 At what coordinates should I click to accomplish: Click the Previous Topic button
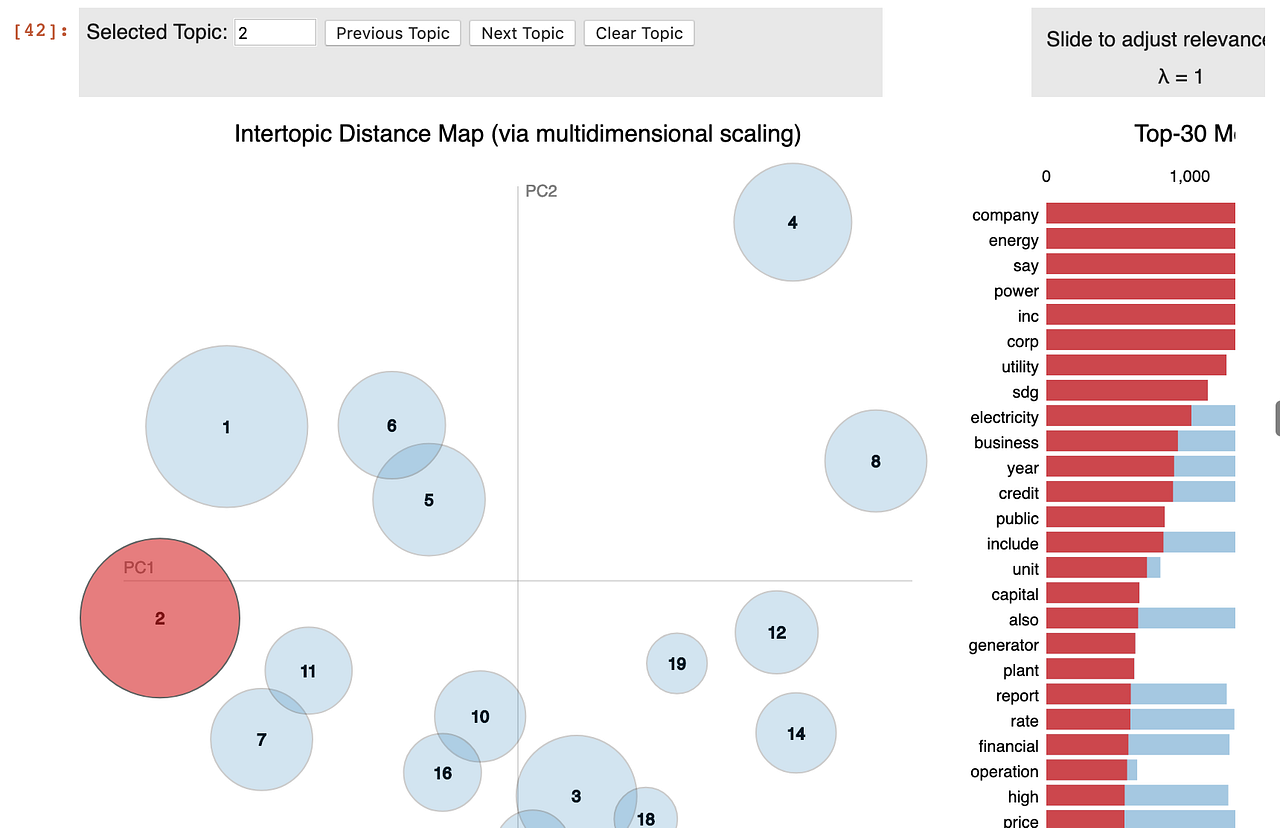392,33
